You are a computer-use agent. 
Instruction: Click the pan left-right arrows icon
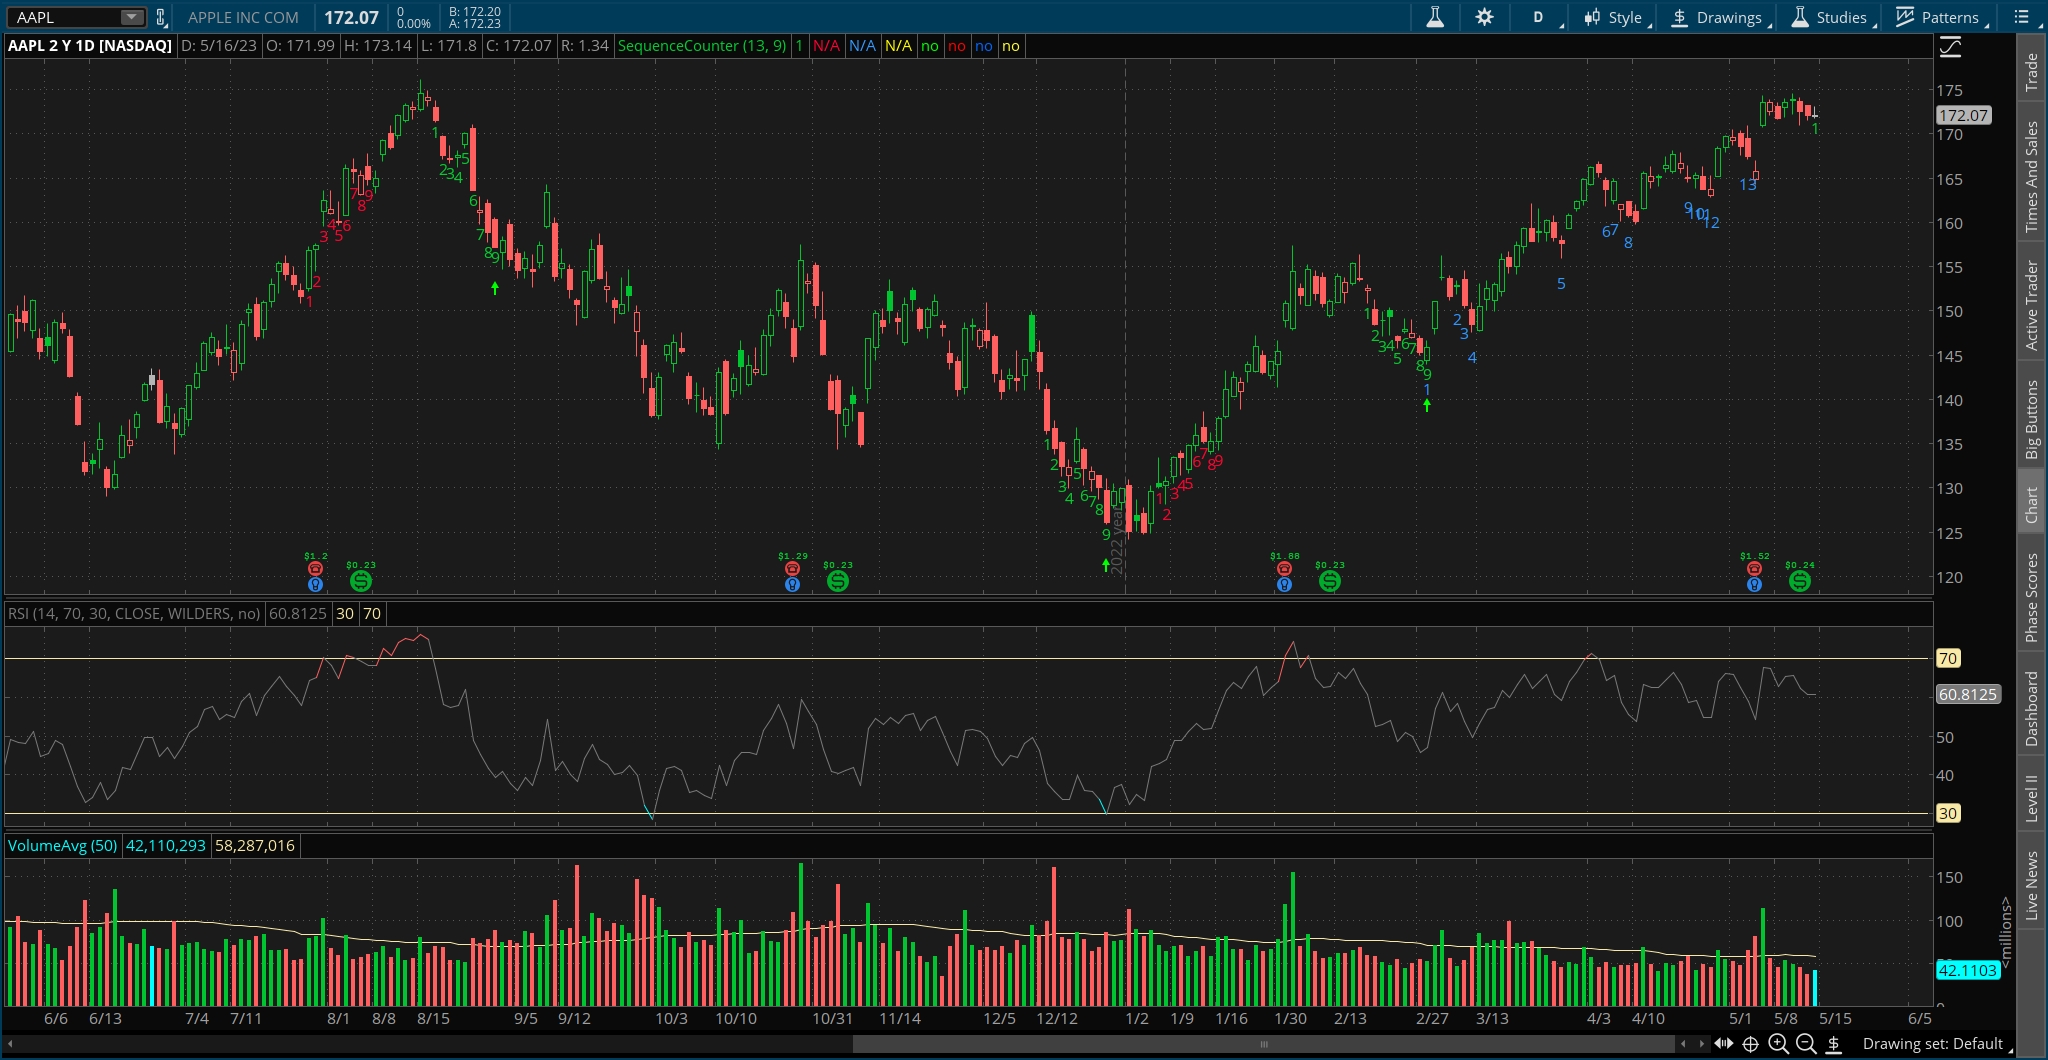[x=1723, y=1044]
